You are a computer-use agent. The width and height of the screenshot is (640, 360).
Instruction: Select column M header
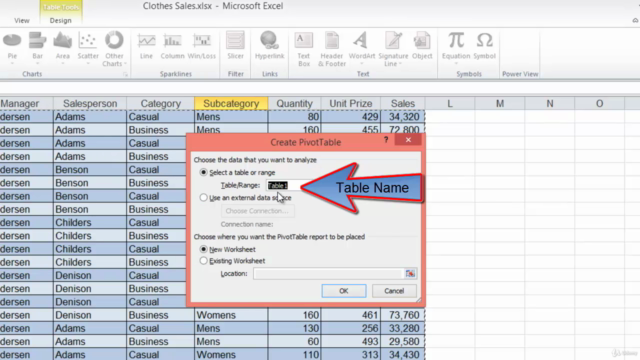point(500,103)
